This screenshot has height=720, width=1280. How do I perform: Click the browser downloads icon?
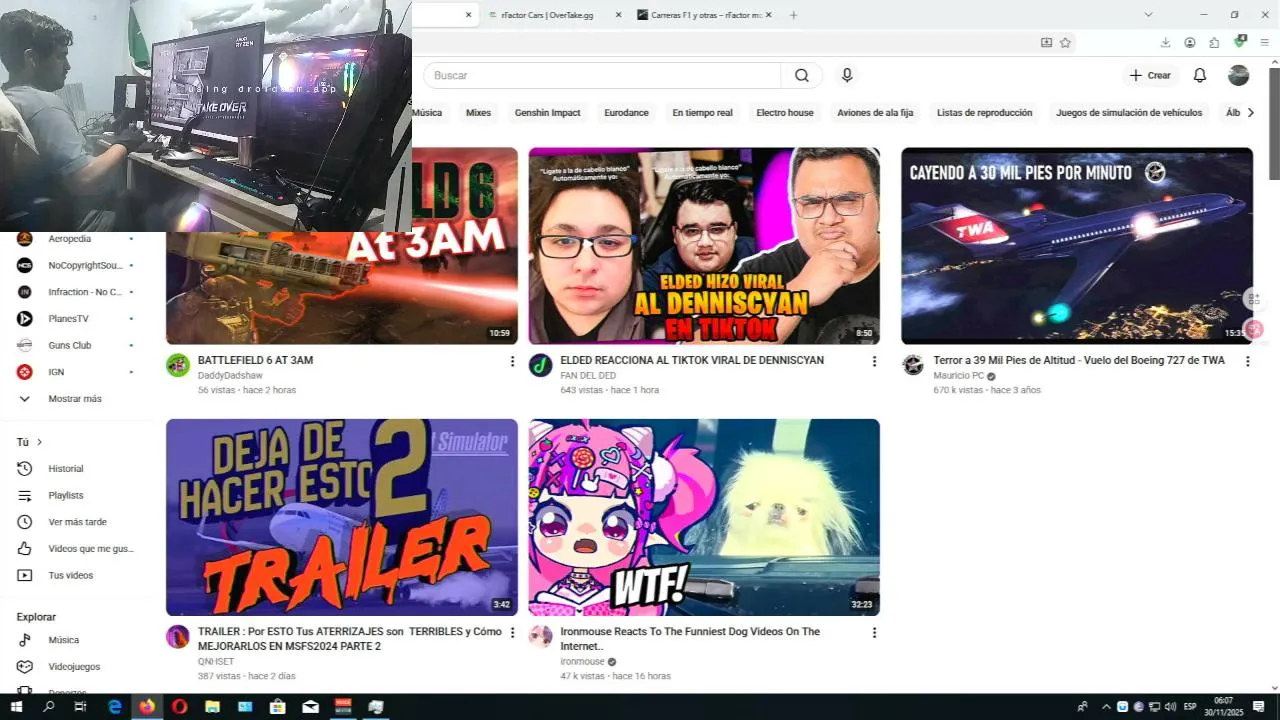coord(1165,42)
